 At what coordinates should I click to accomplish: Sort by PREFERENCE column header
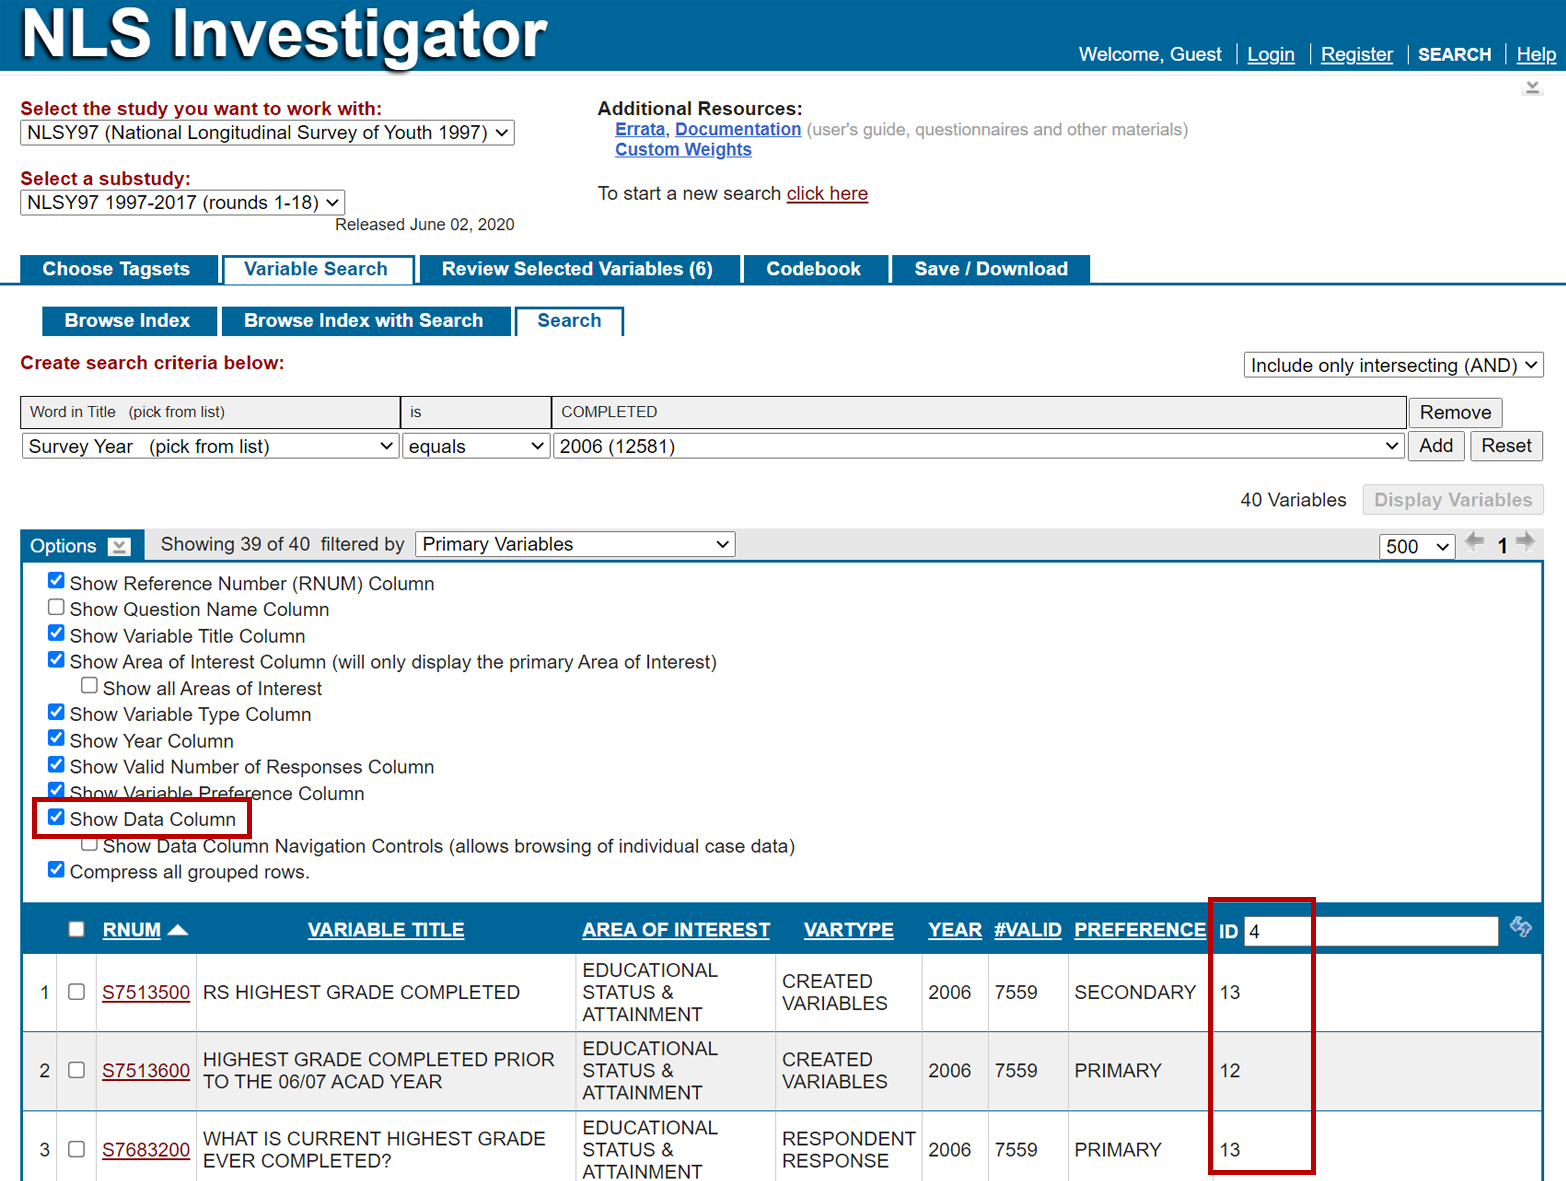pyautogui.click(x=1140, y=930)
